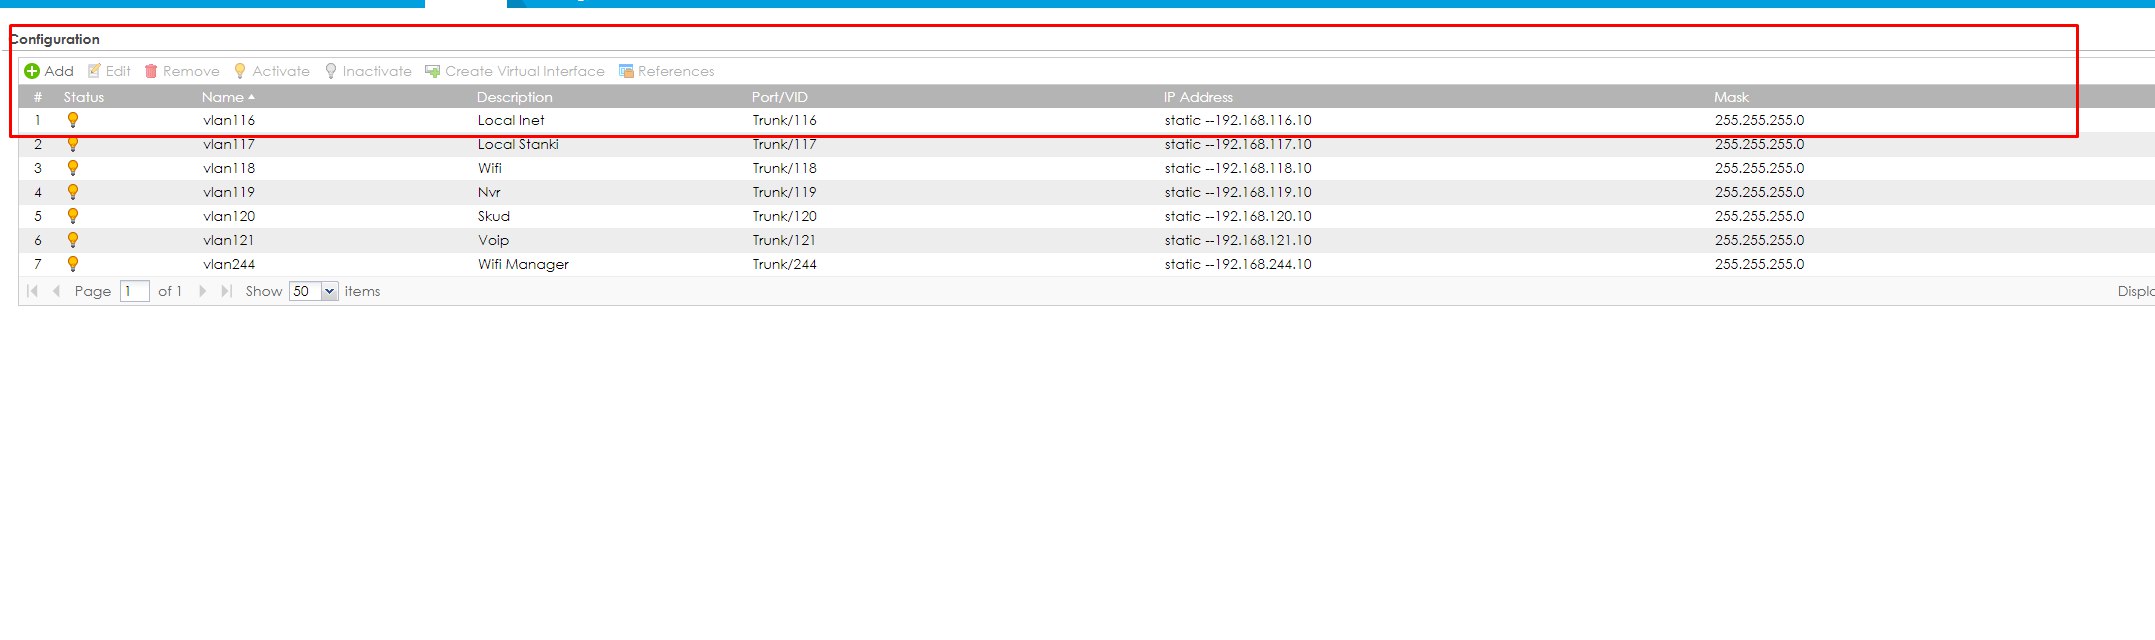The width and height of the screenshot is (2155, 640).
Task: Click the Remove toolbar button
Action: click(x=182, y=71)
